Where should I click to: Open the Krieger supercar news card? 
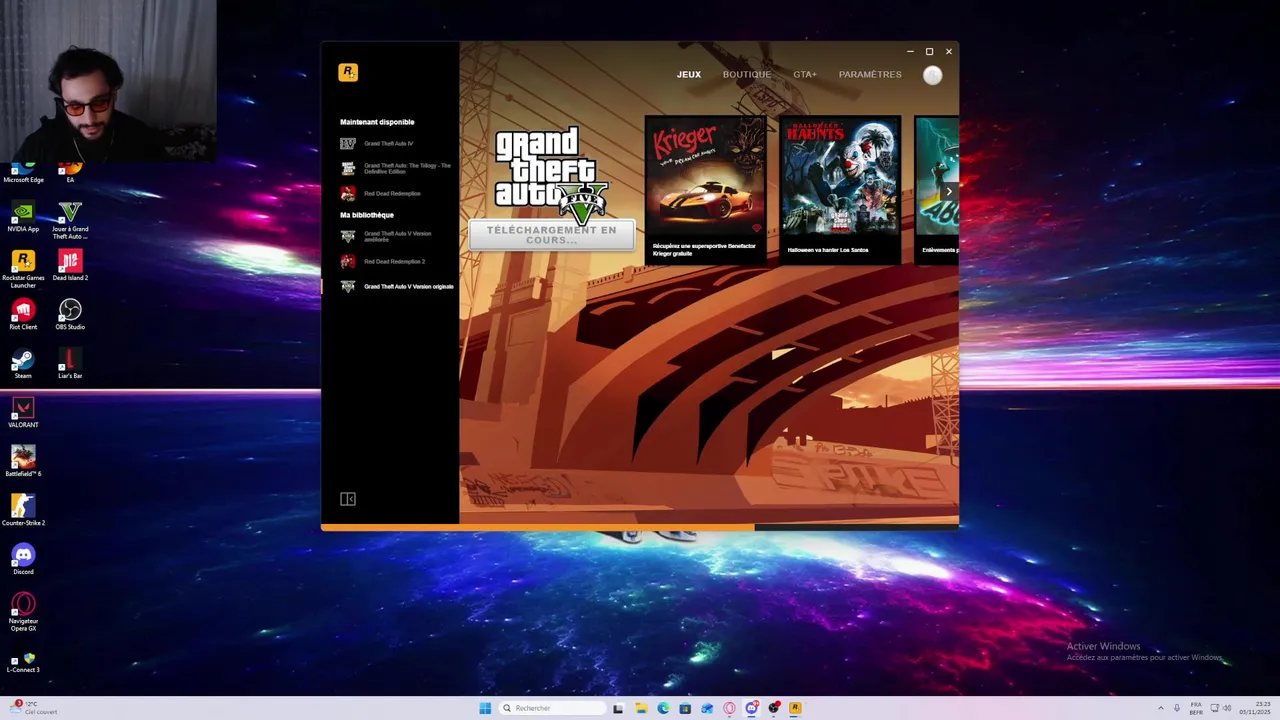705,190
